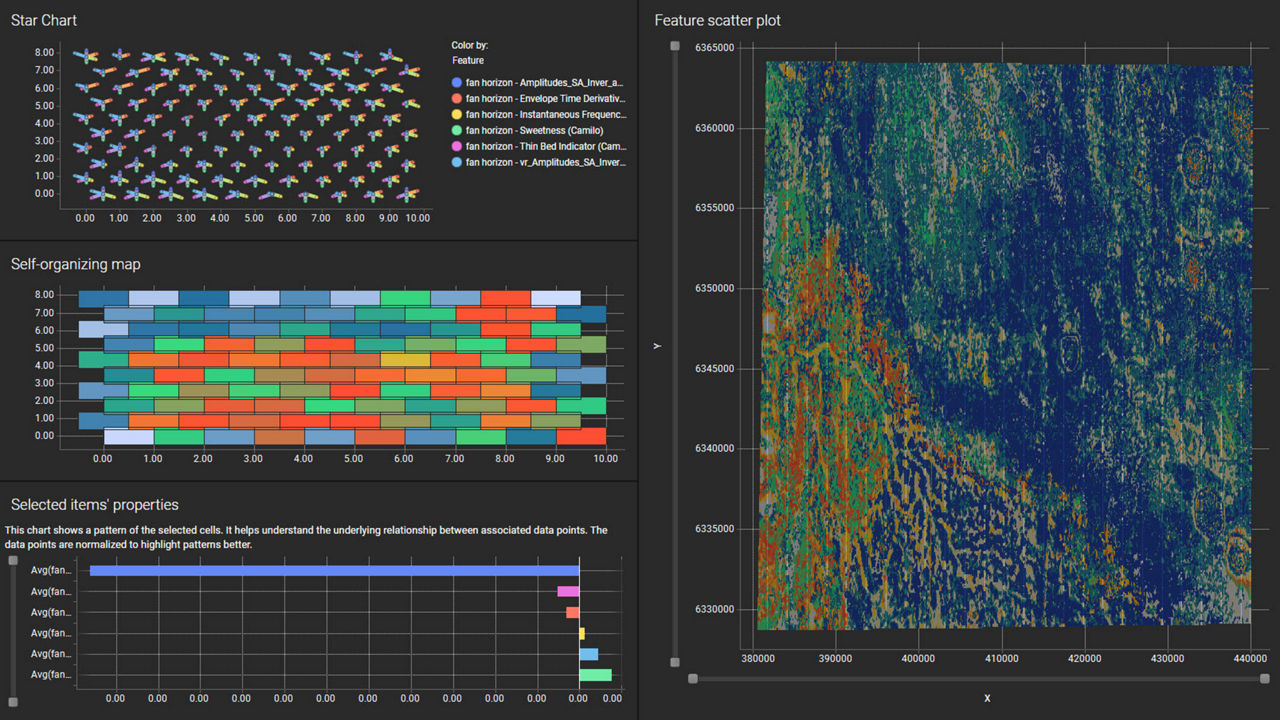Click the pink bar in the properties chart

coord(568,592)
